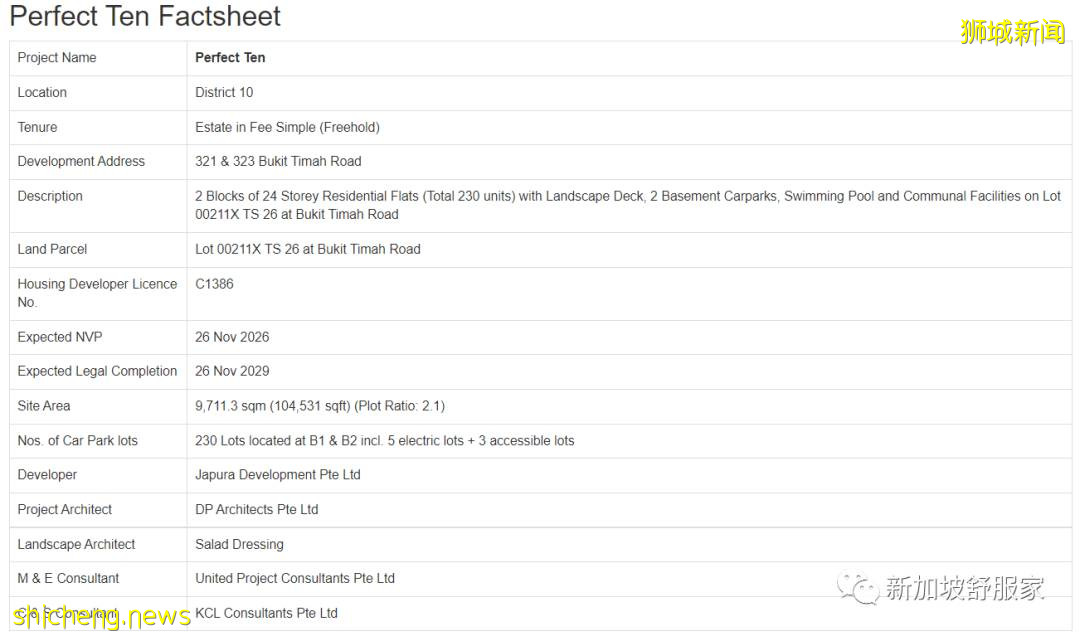The image size is (1080, 636).
Task: Click the "Perfect Ten Factsheet" heading
Action: click(145, 17)
